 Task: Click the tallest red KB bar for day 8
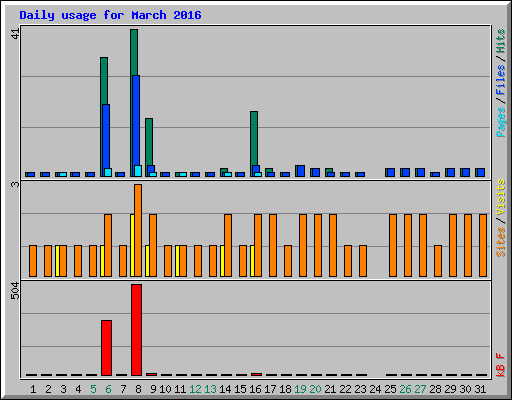click(136, 330)
